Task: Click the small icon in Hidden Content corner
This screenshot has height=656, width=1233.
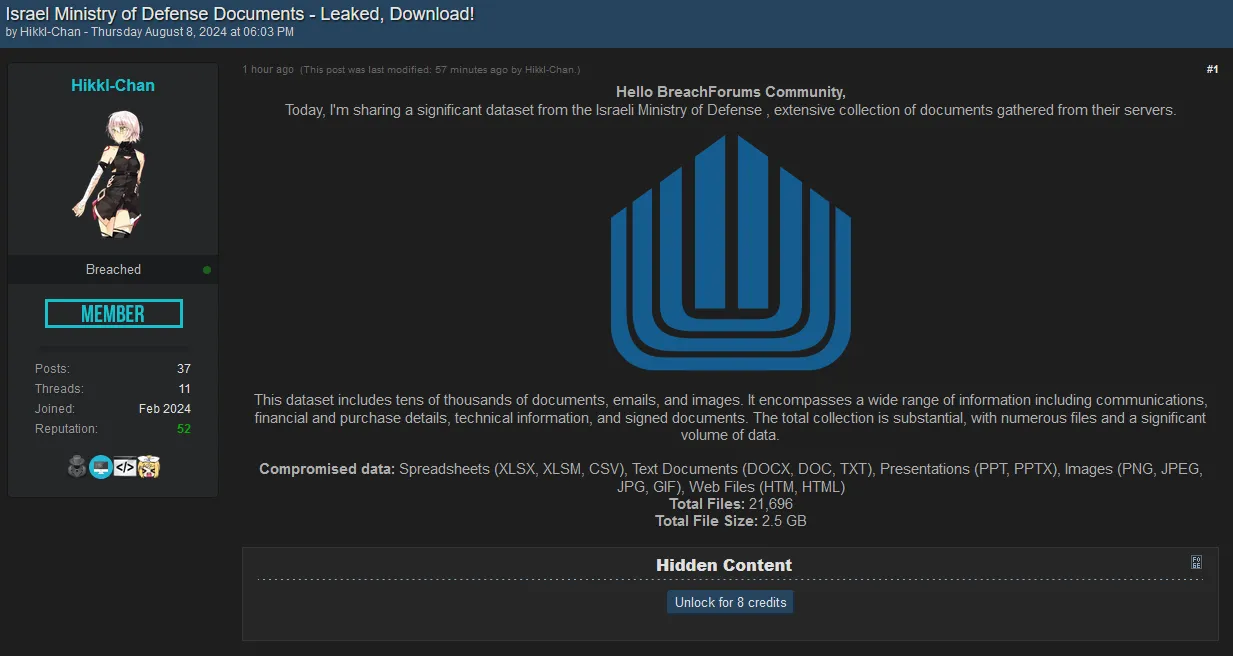Action: 1196,562
